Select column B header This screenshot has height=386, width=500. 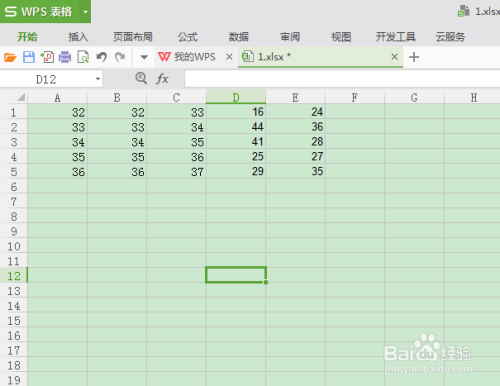click(x=117, y=97)
